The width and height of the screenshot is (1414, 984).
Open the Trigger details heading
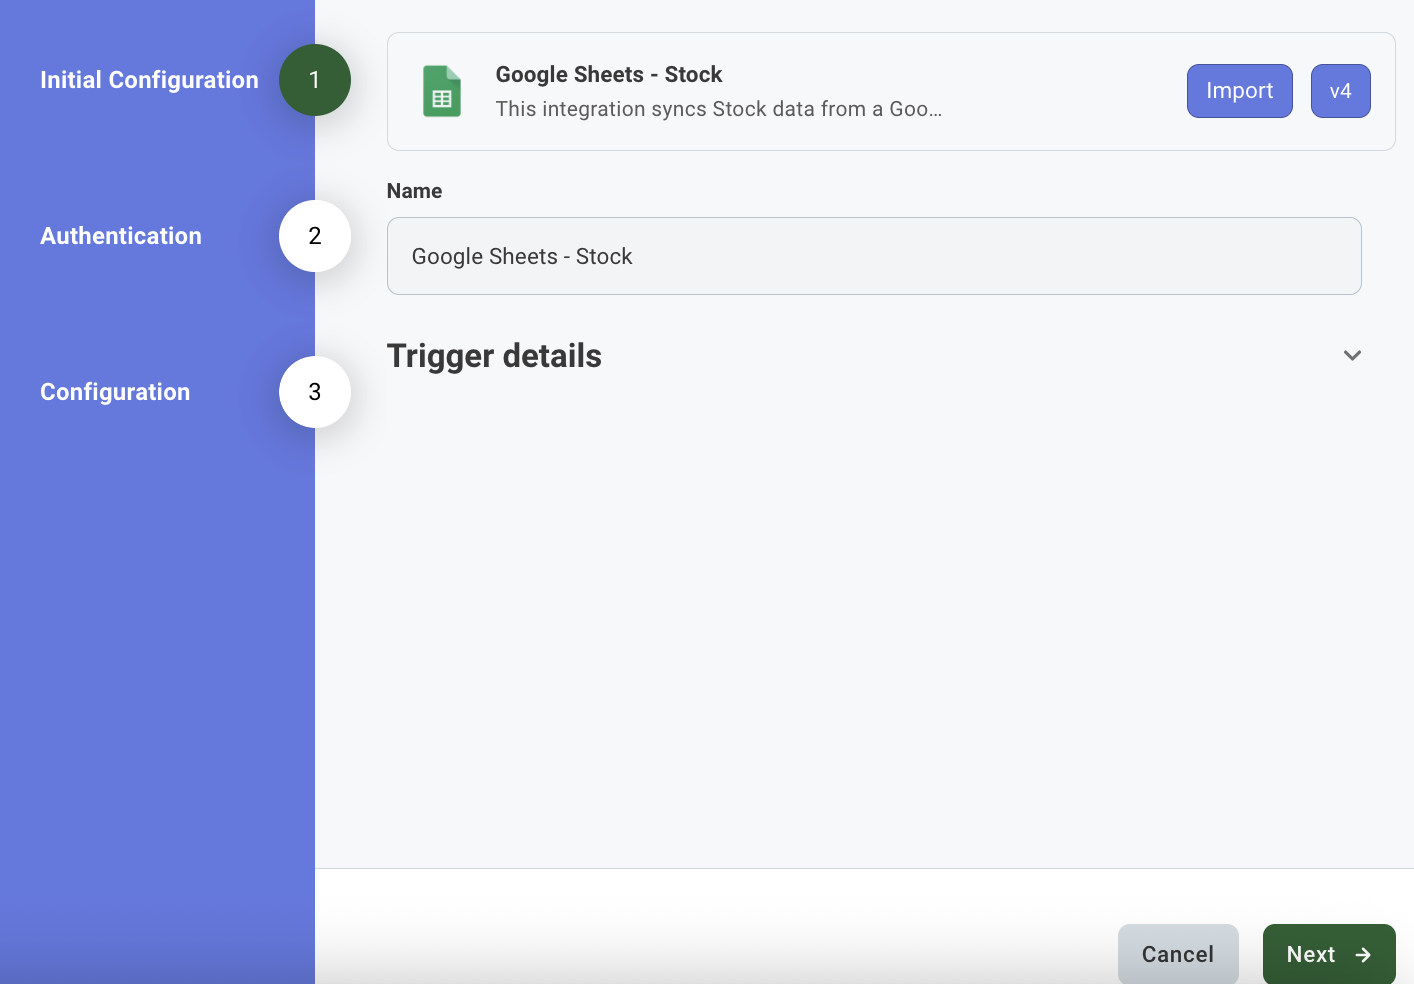tap(494, 356)
